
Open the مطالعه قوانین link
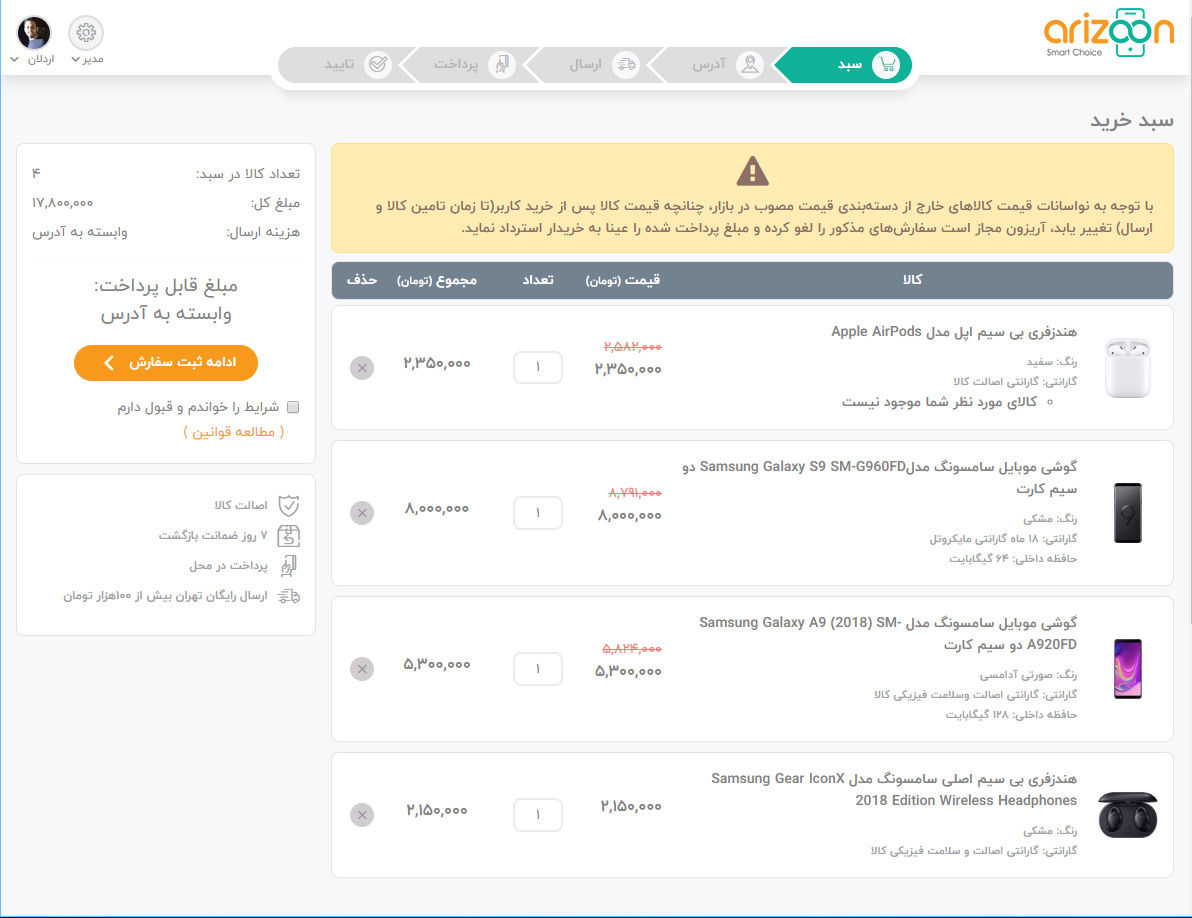point(233,432)
